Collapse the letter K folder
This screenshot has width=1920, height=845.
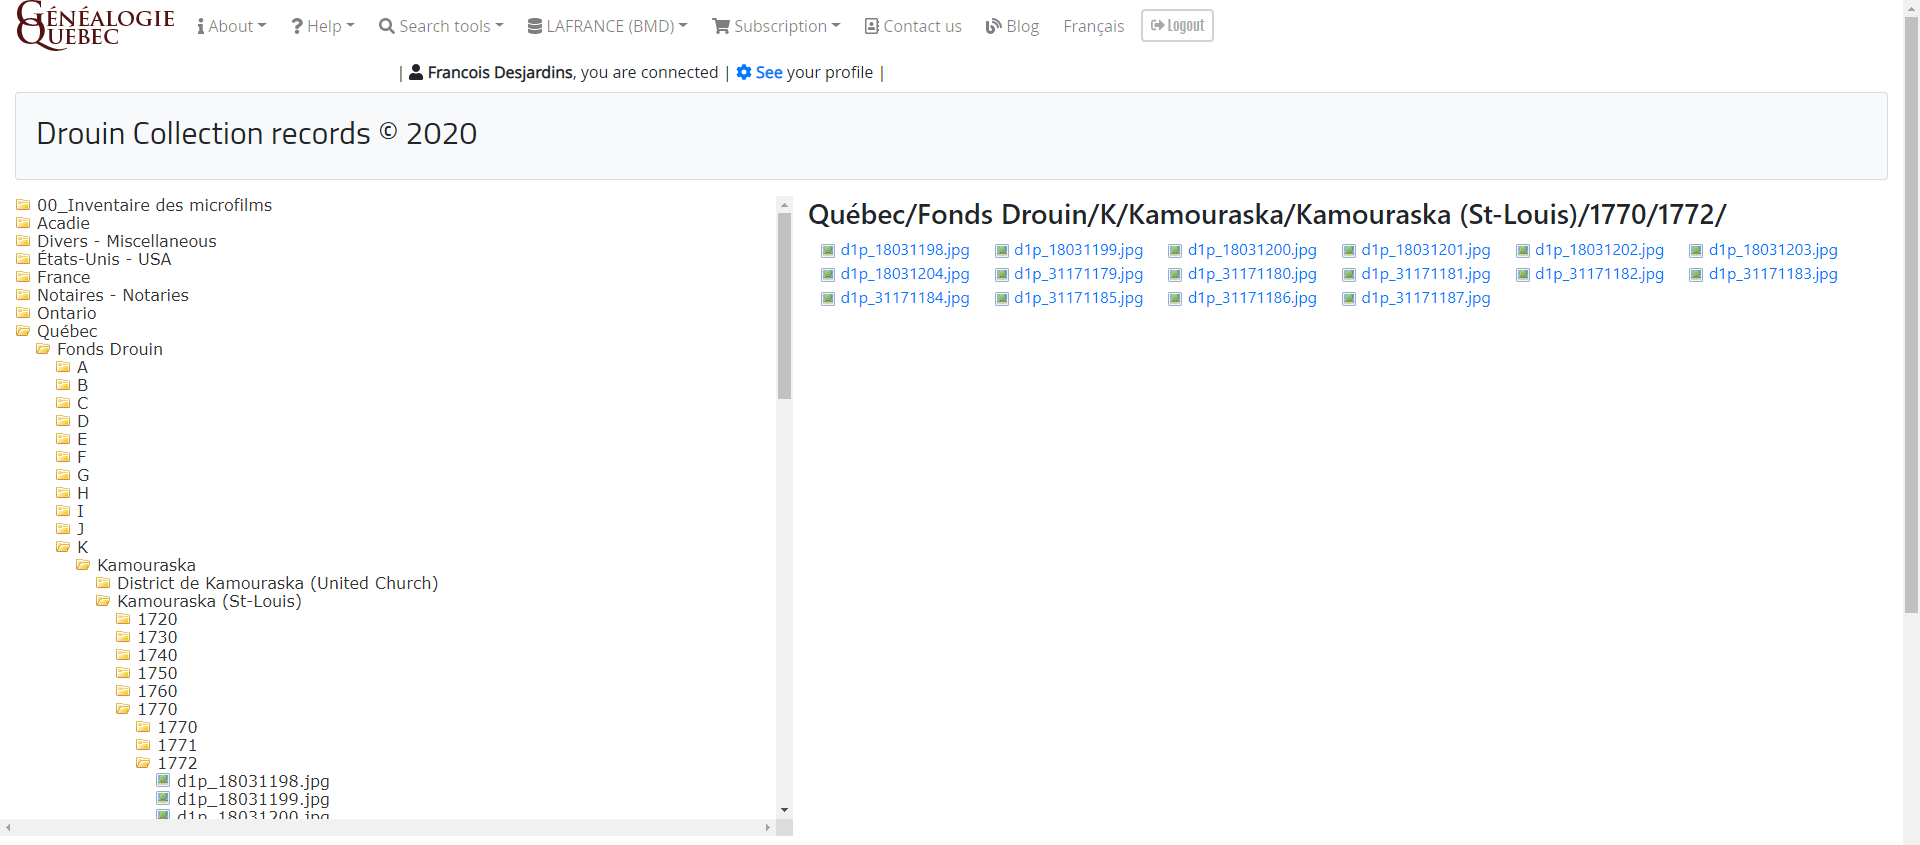pyautogui.click(x=82, y=547)
